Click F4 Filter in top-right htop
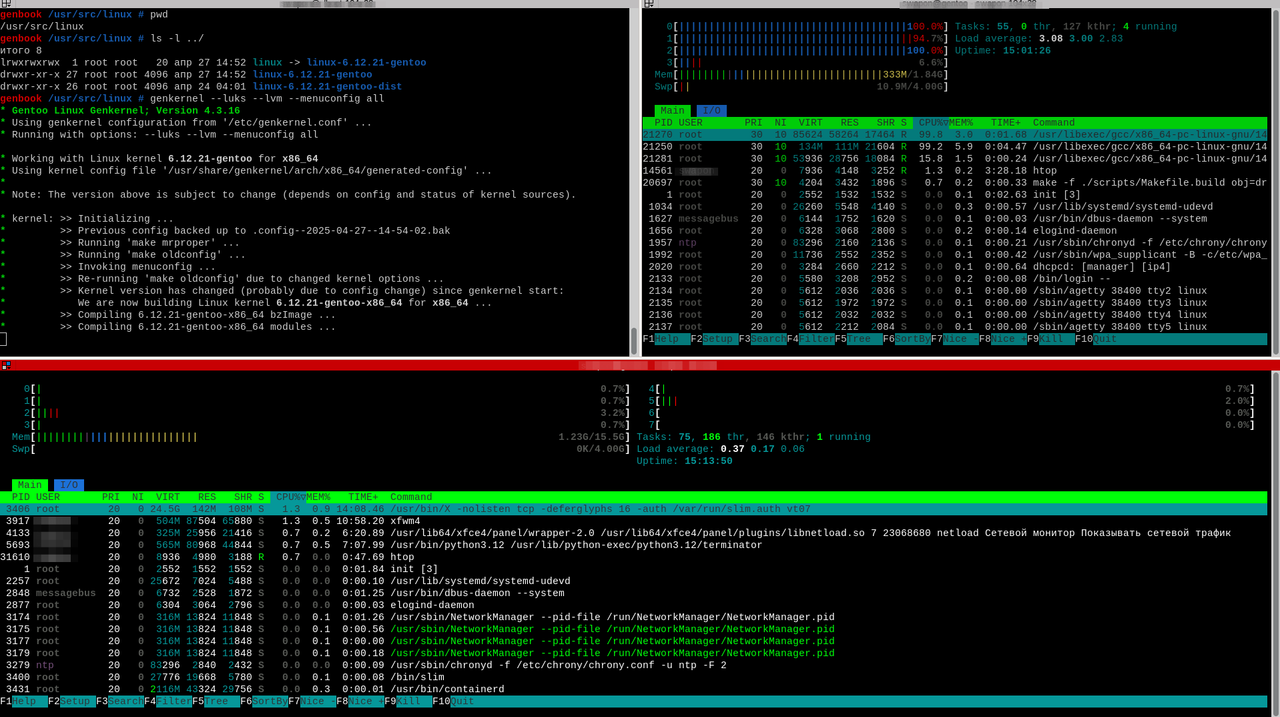 point(810,339)
